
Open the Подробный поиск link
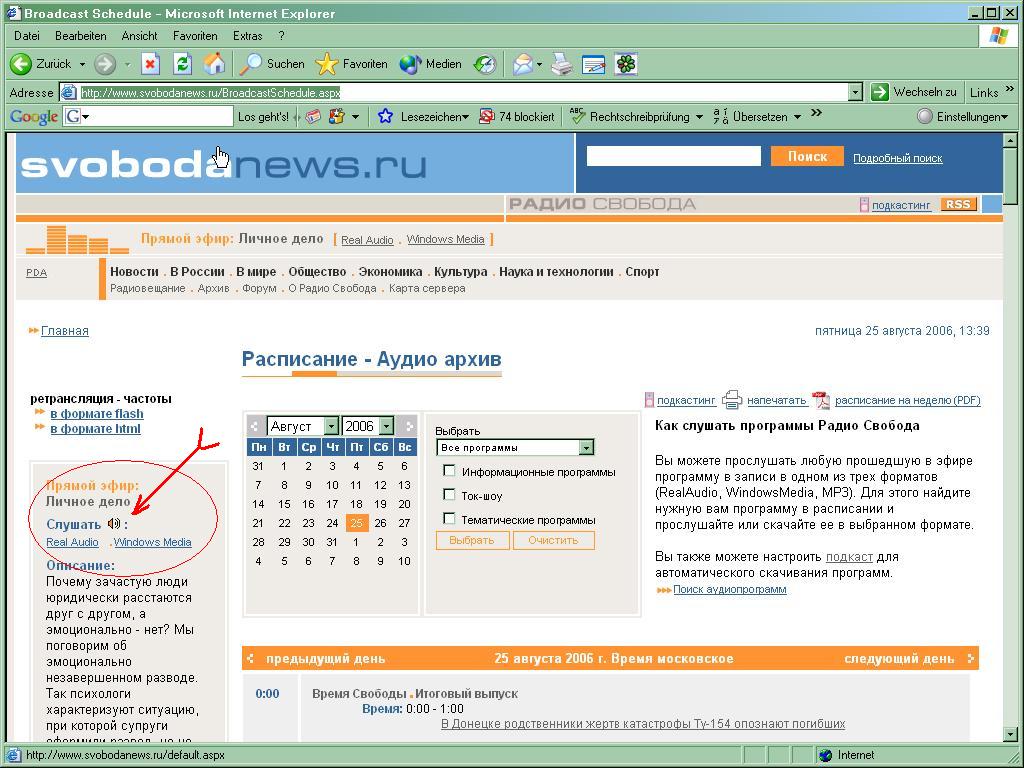[x=897, y=158]
